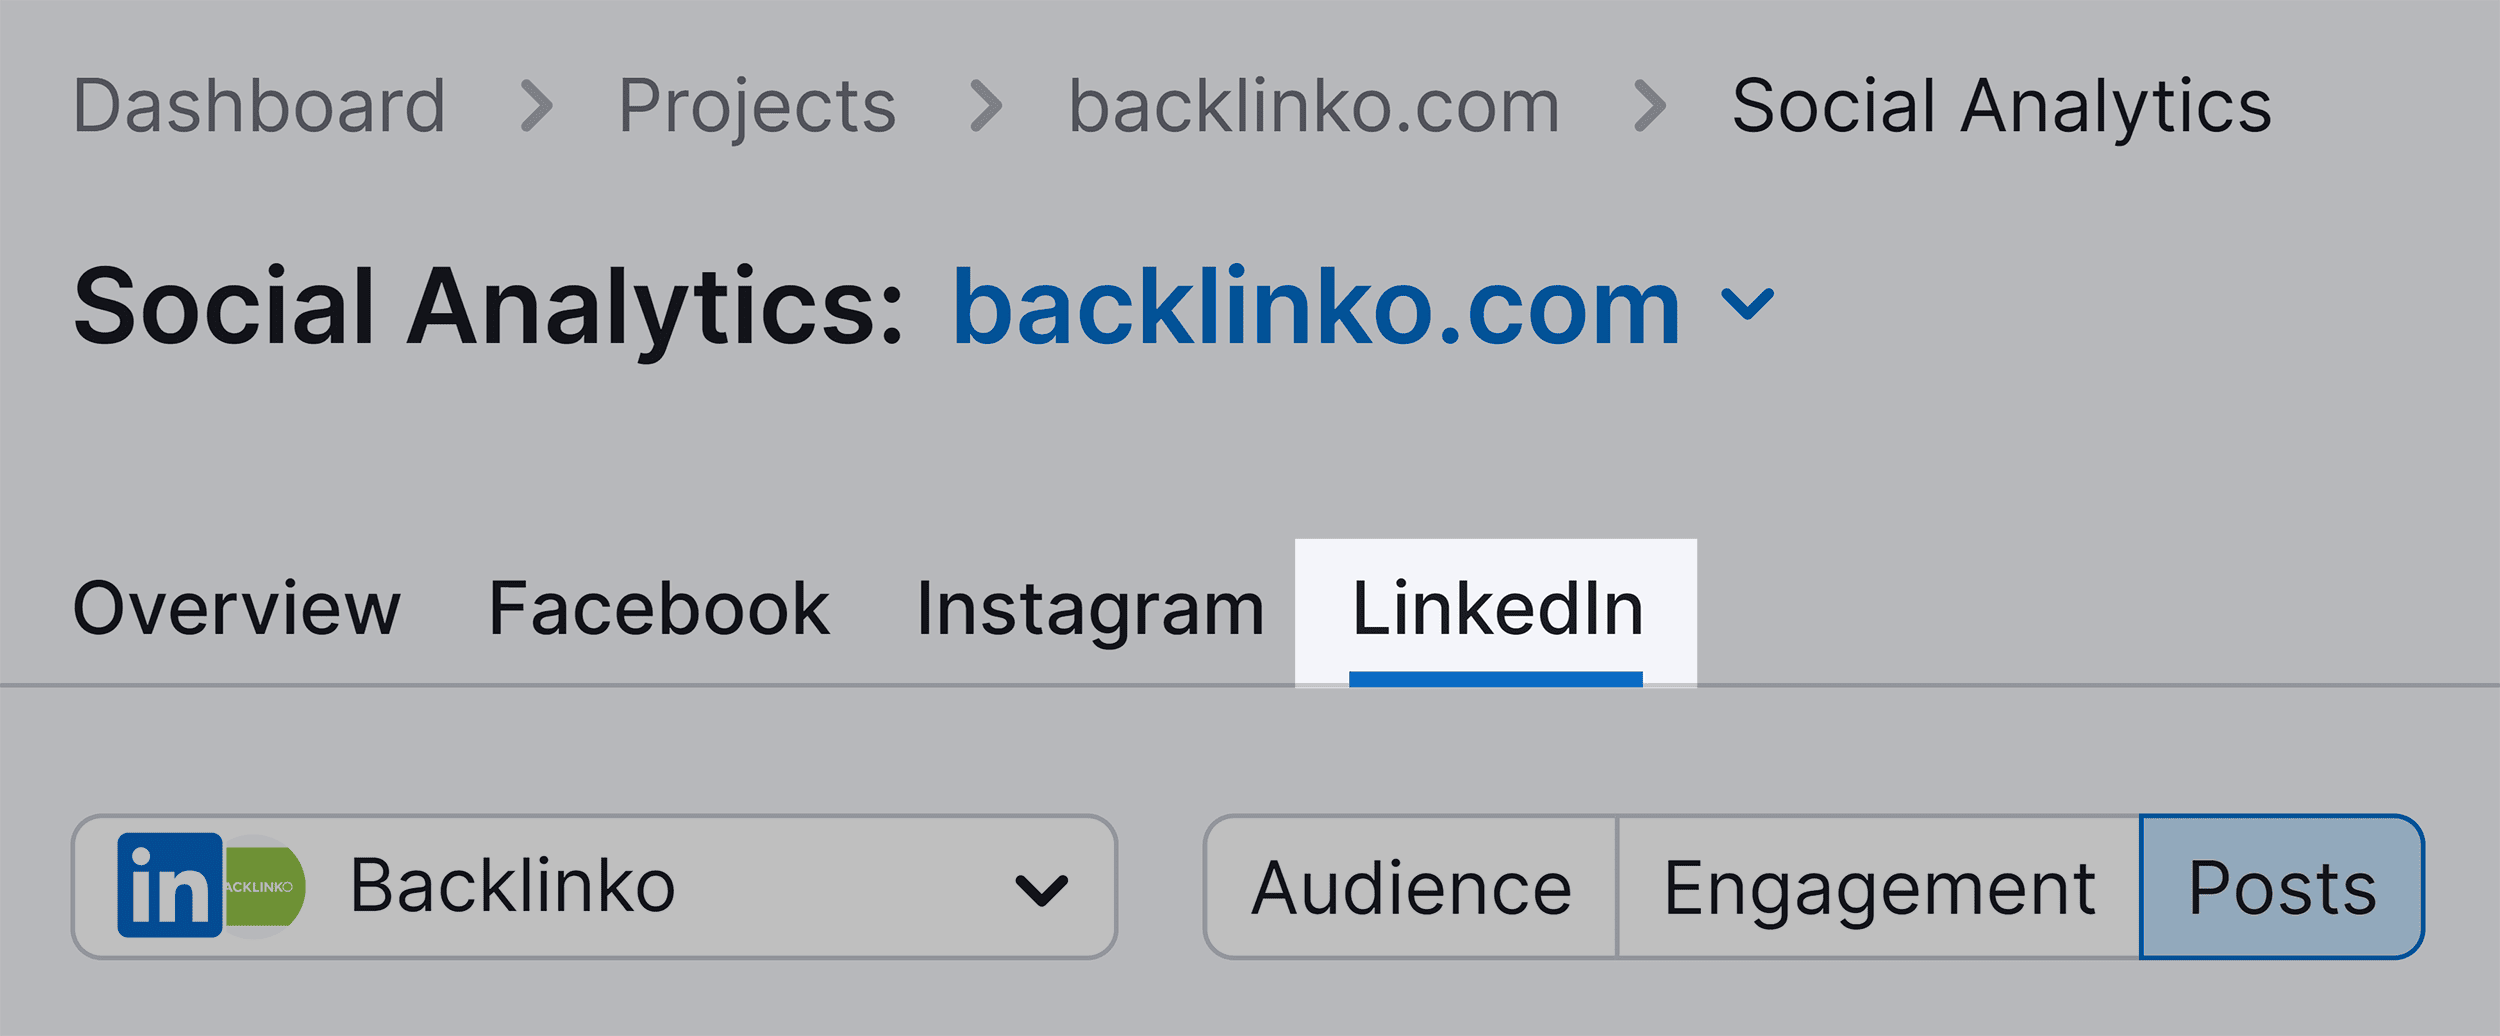Select the Posts view toggle
The image size is (2500, 1036).
coord(2281,888)
